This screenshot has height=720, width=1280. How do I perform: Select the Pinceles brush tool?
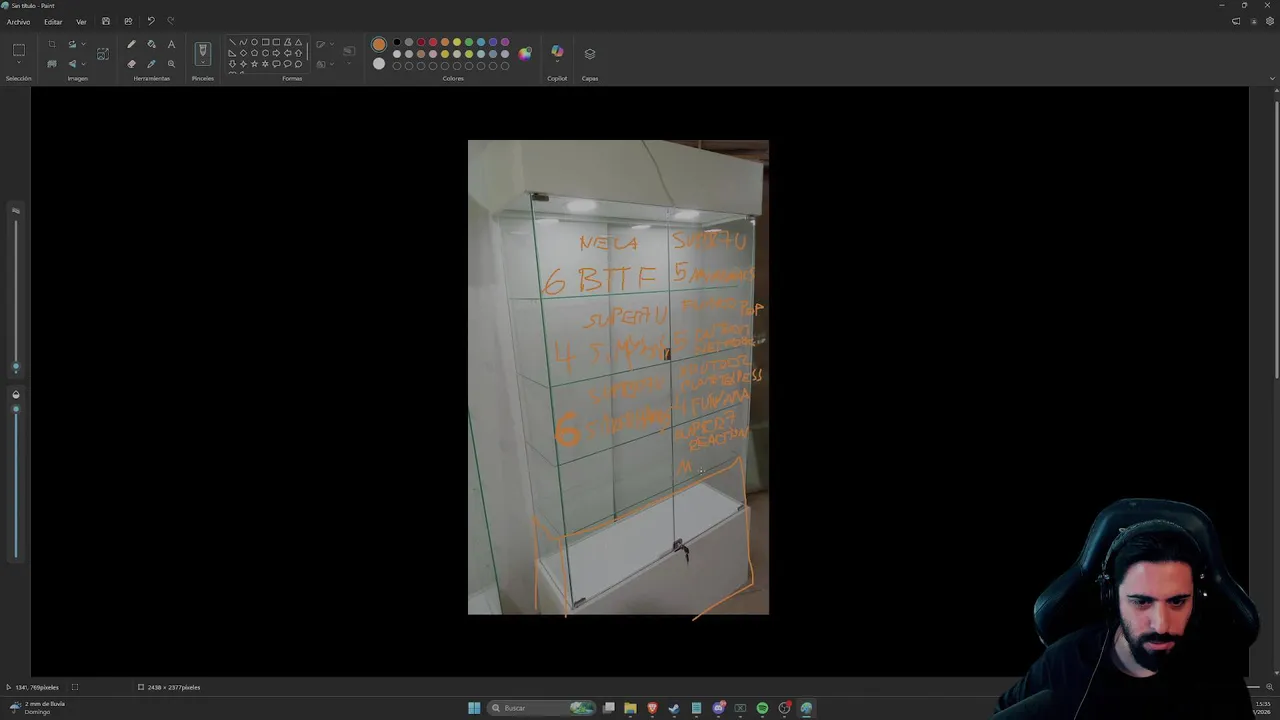[x=203, y=50]
